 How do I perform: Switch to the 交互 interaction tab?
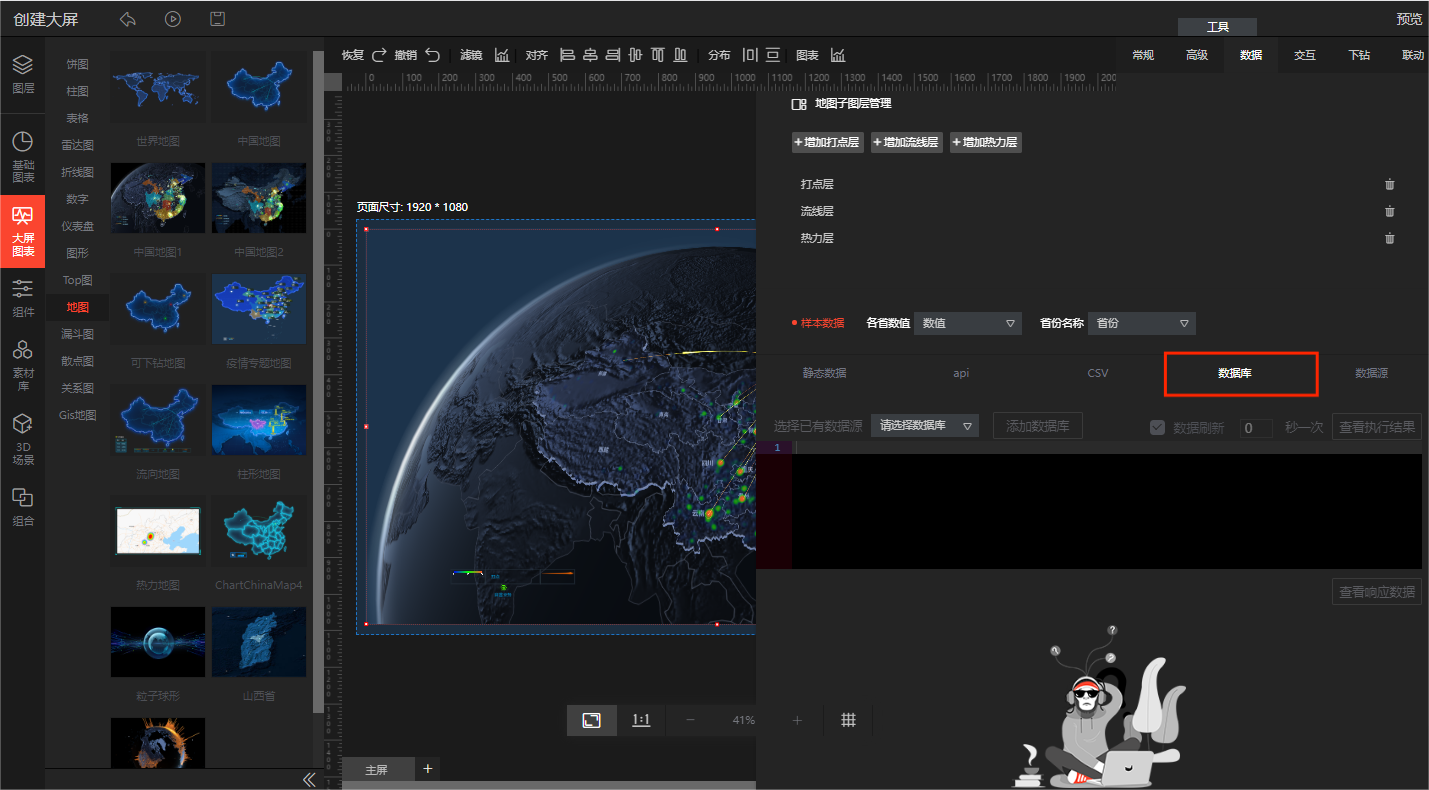[1305, 55]
